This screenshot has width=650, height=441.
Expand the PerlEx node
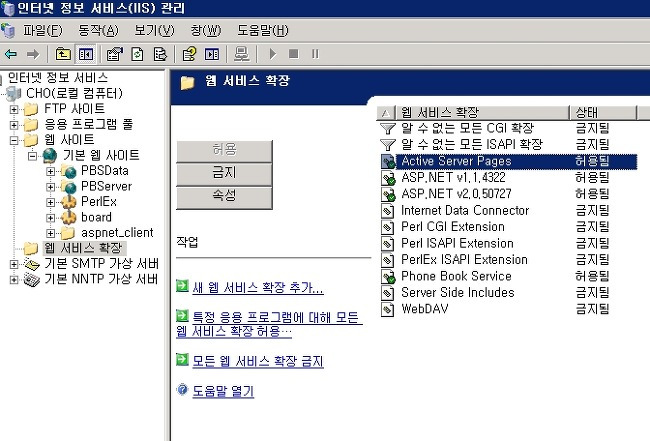50,202
